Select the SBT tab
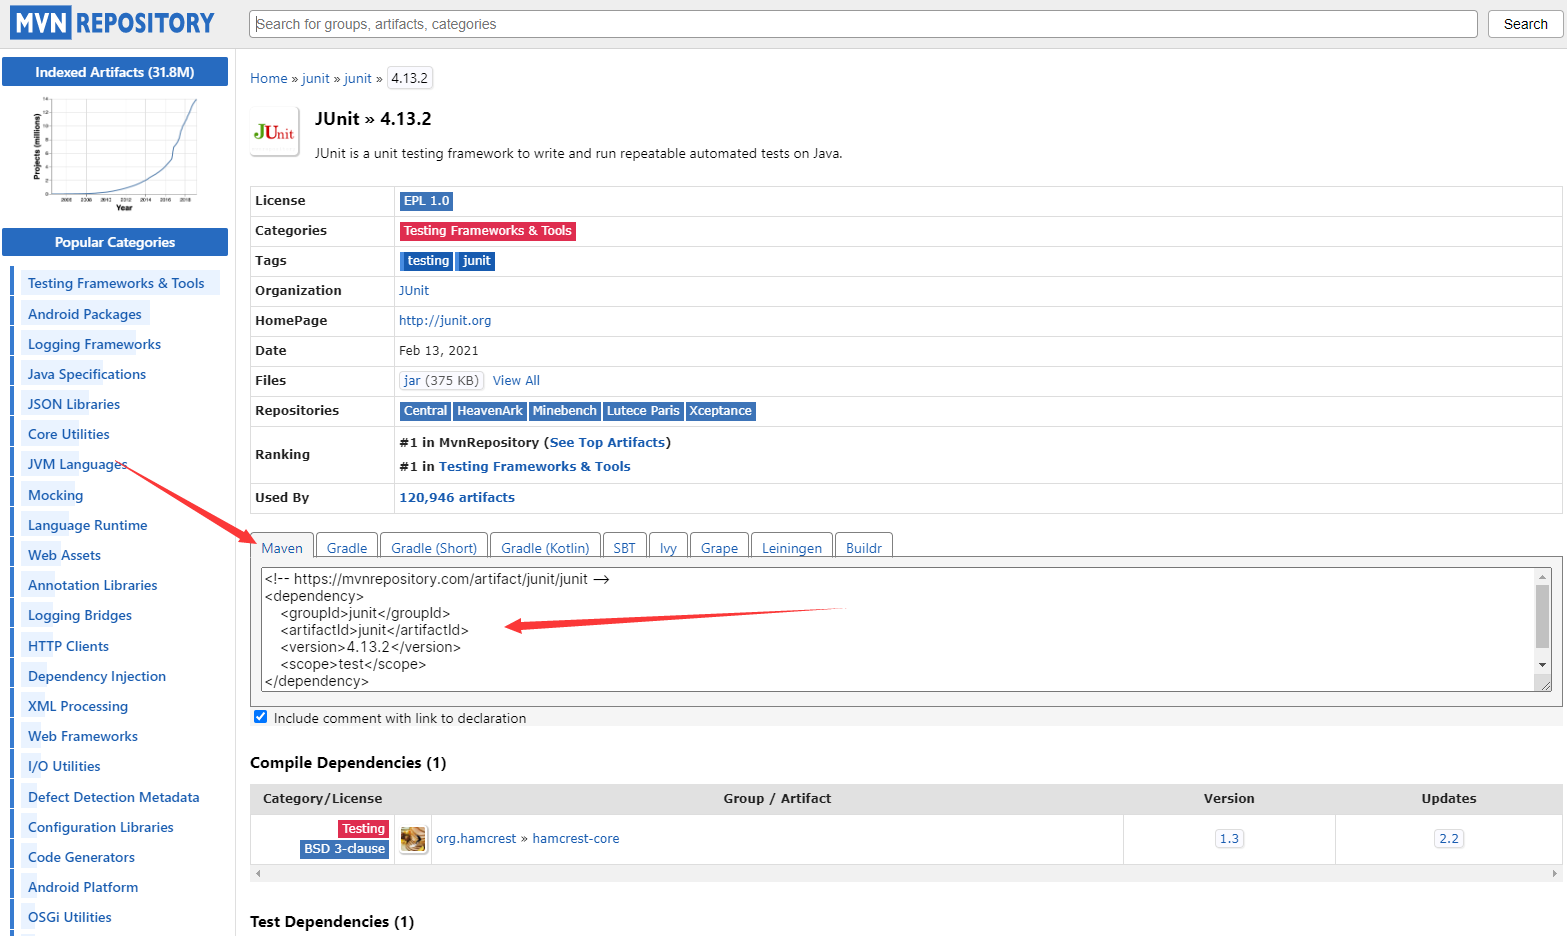1567x936 pixels. pos(625,548)
